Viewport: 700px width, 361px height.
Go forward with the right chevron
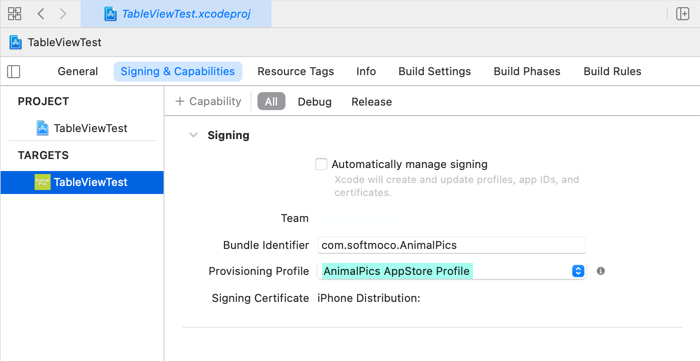[63, 14]
